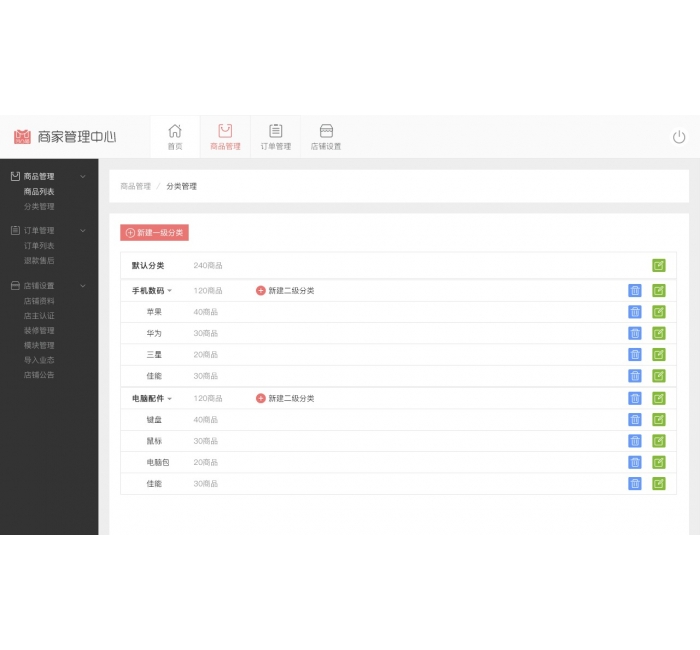Delete the 电脑包 subcategory
700x650 pixels.
(x=635, y=462)
